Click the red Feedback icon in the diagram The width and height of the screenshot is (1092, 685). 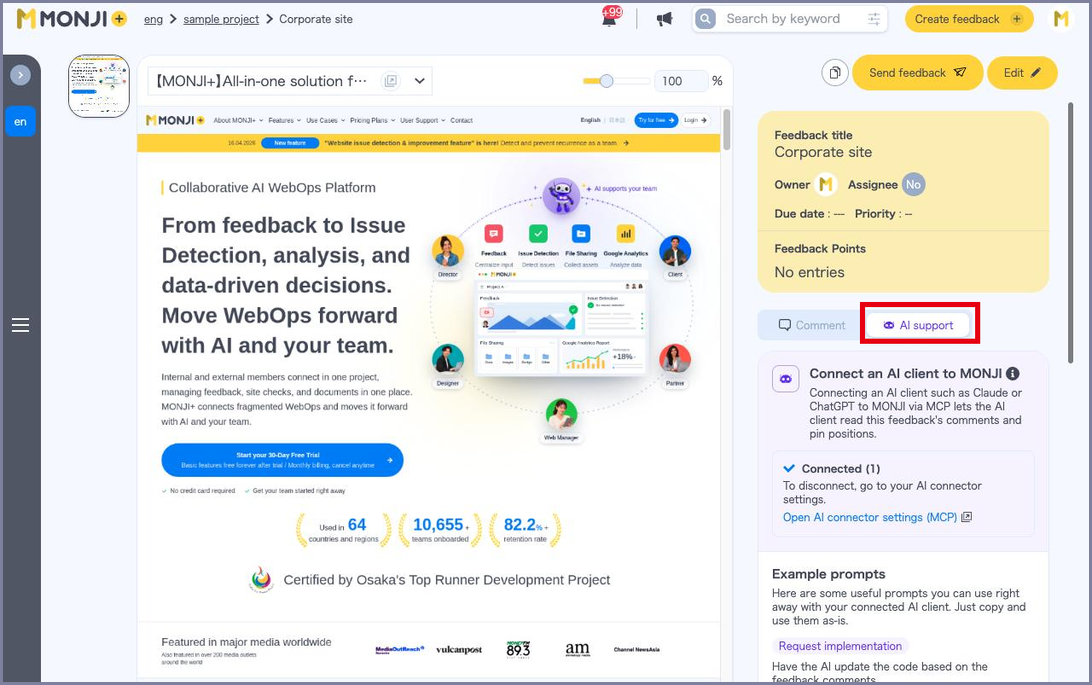493,234
